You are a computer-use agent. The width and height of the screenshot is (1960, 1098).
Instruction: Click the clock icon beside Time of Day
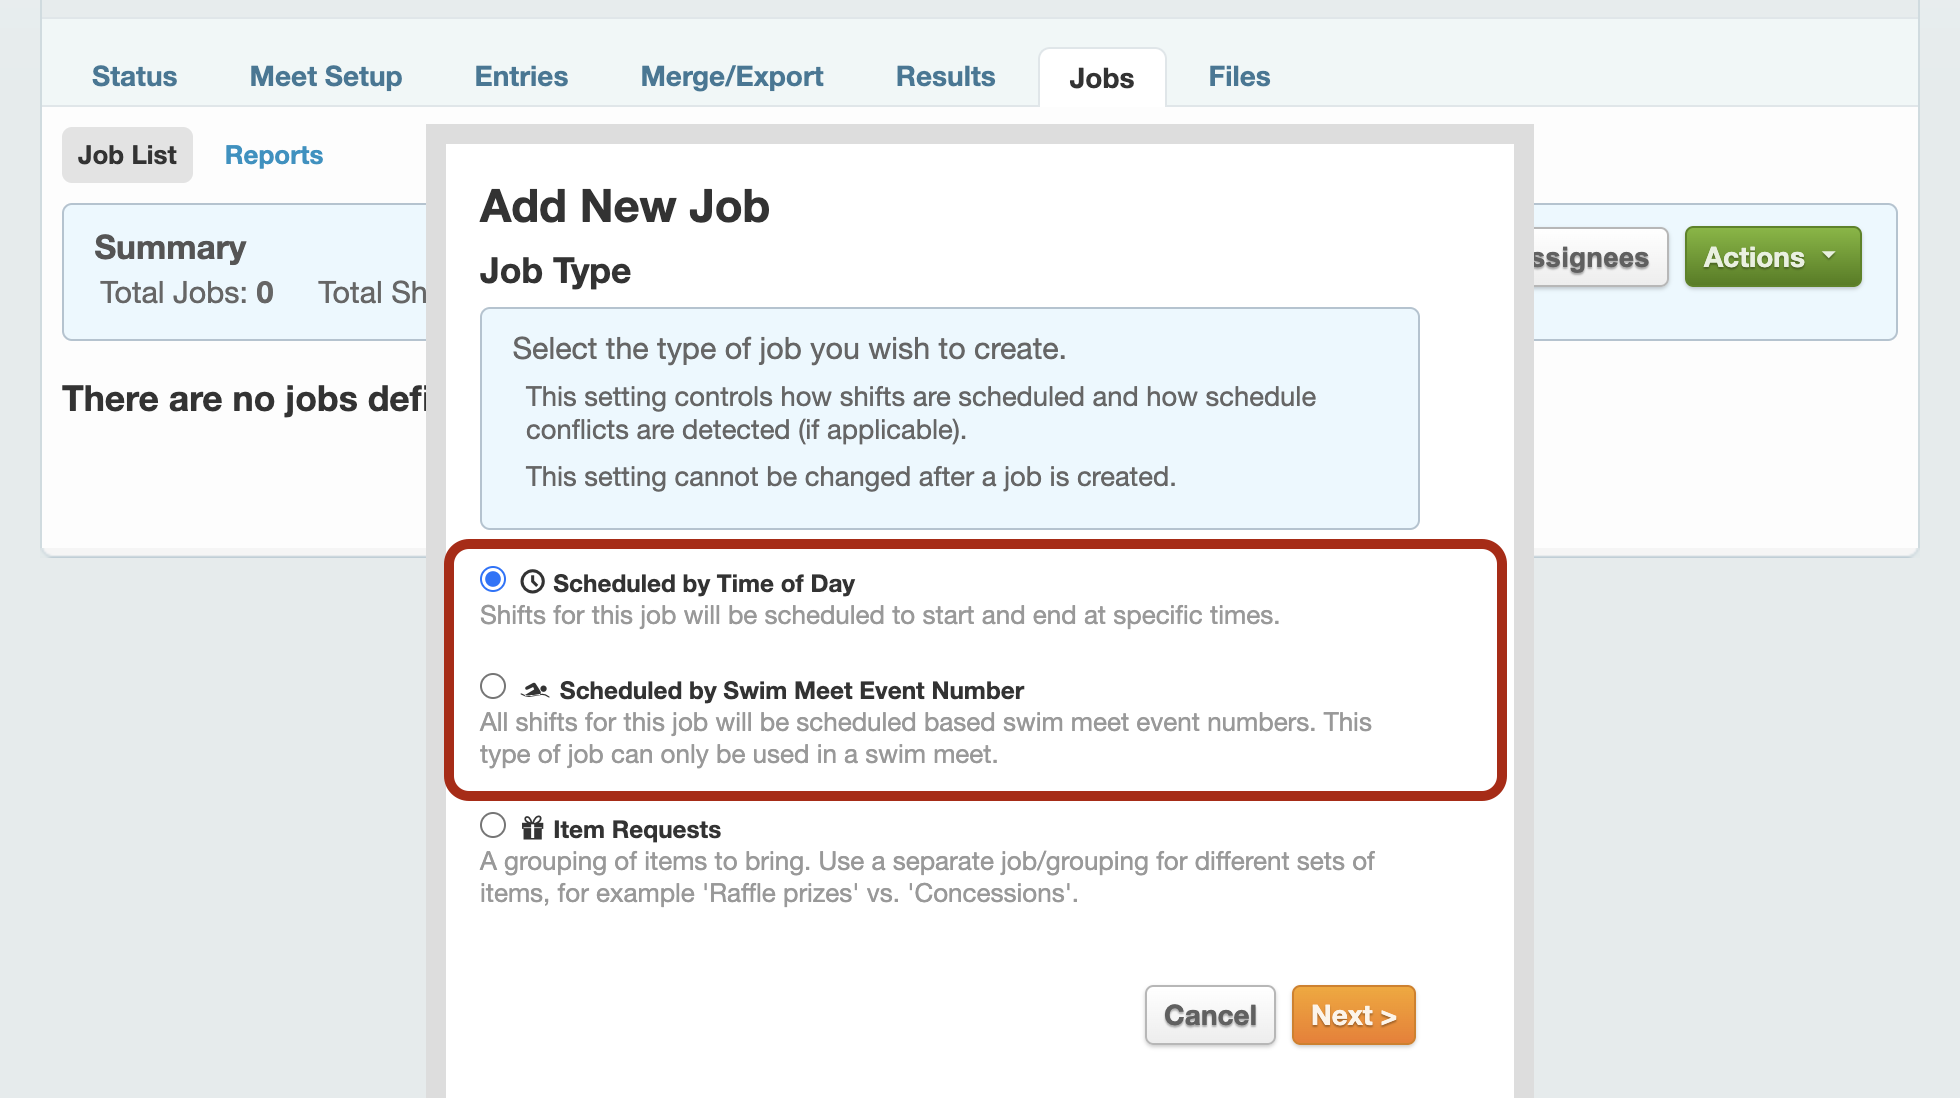(532, 582)
